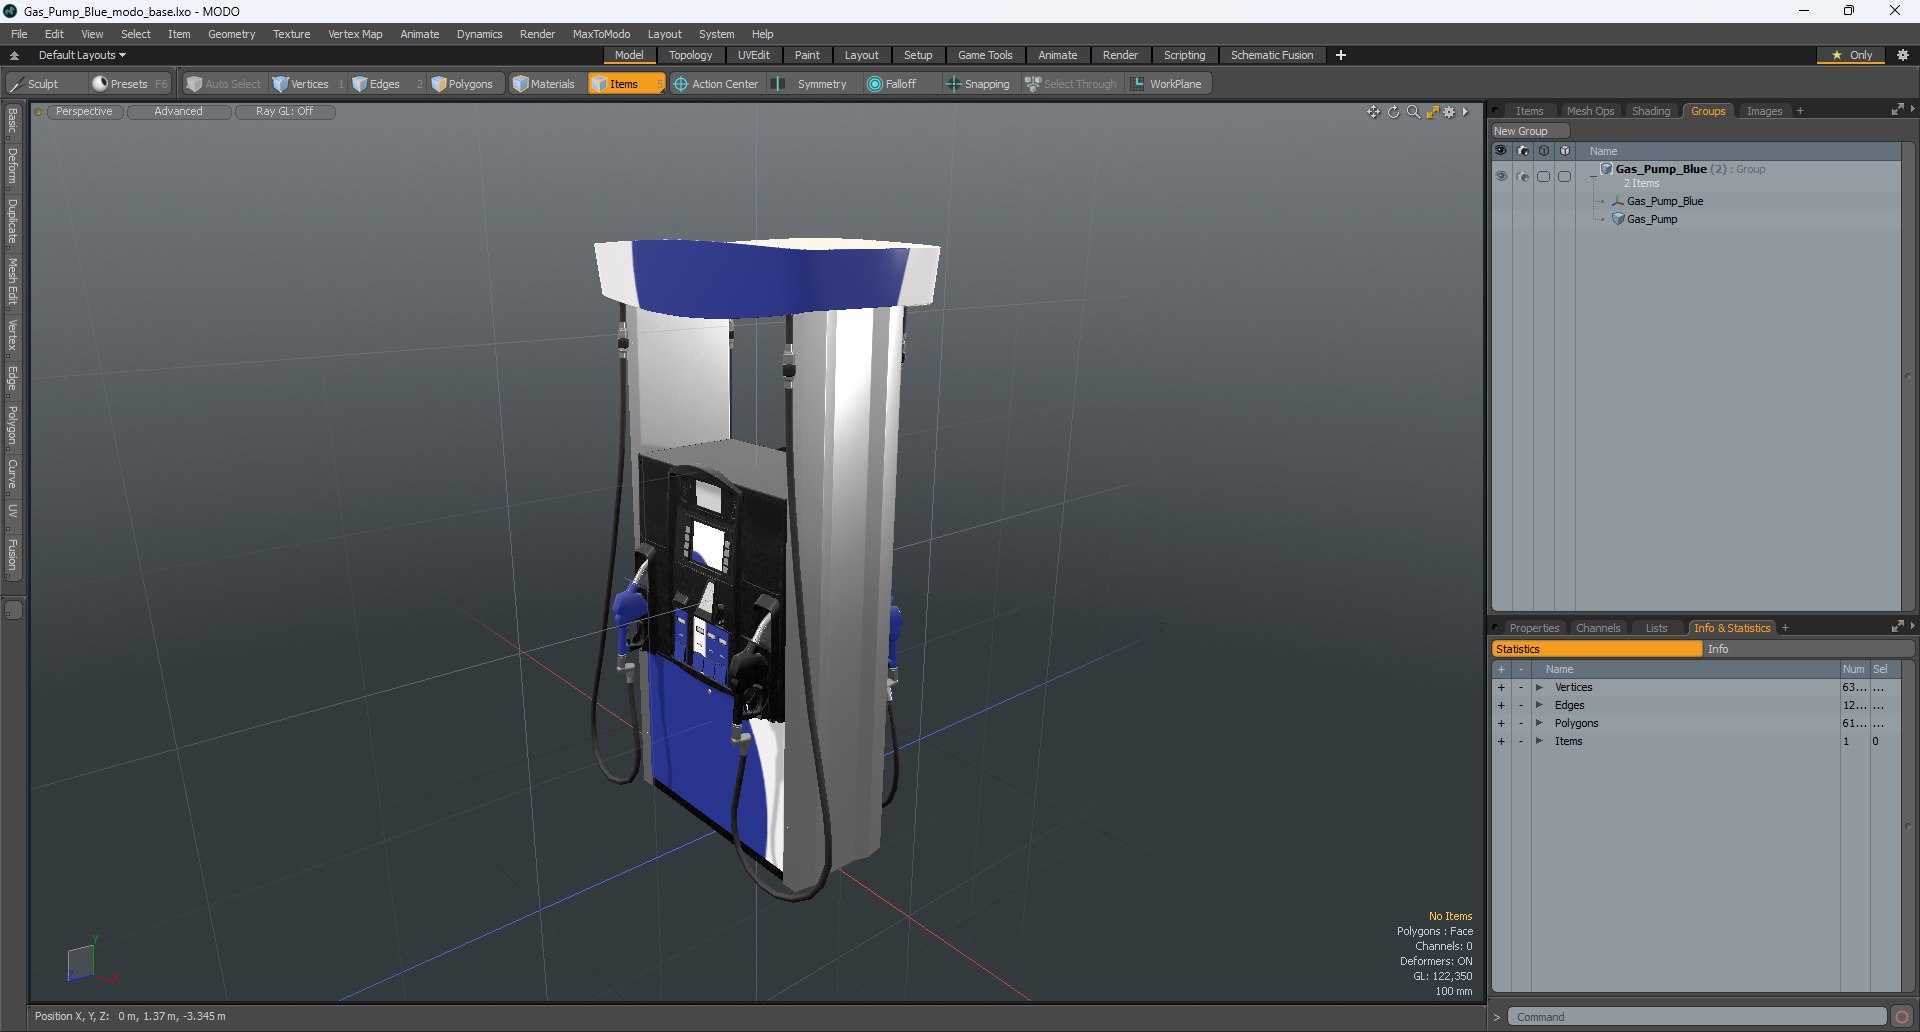The image size is (1920, 1032).
Task: Expand the Info & Statistics panel to full size
Action: pos(1897,627)
